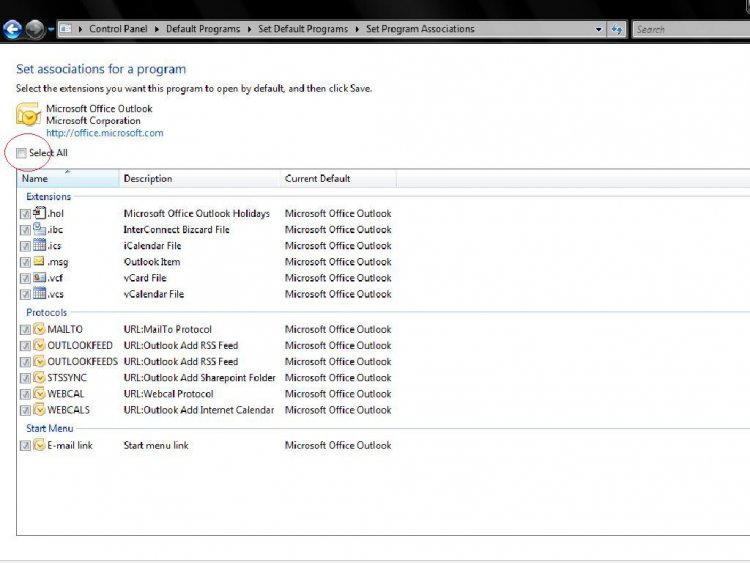
Task: Click the Back navigation arrow
Action: click(x=12, y=29)
